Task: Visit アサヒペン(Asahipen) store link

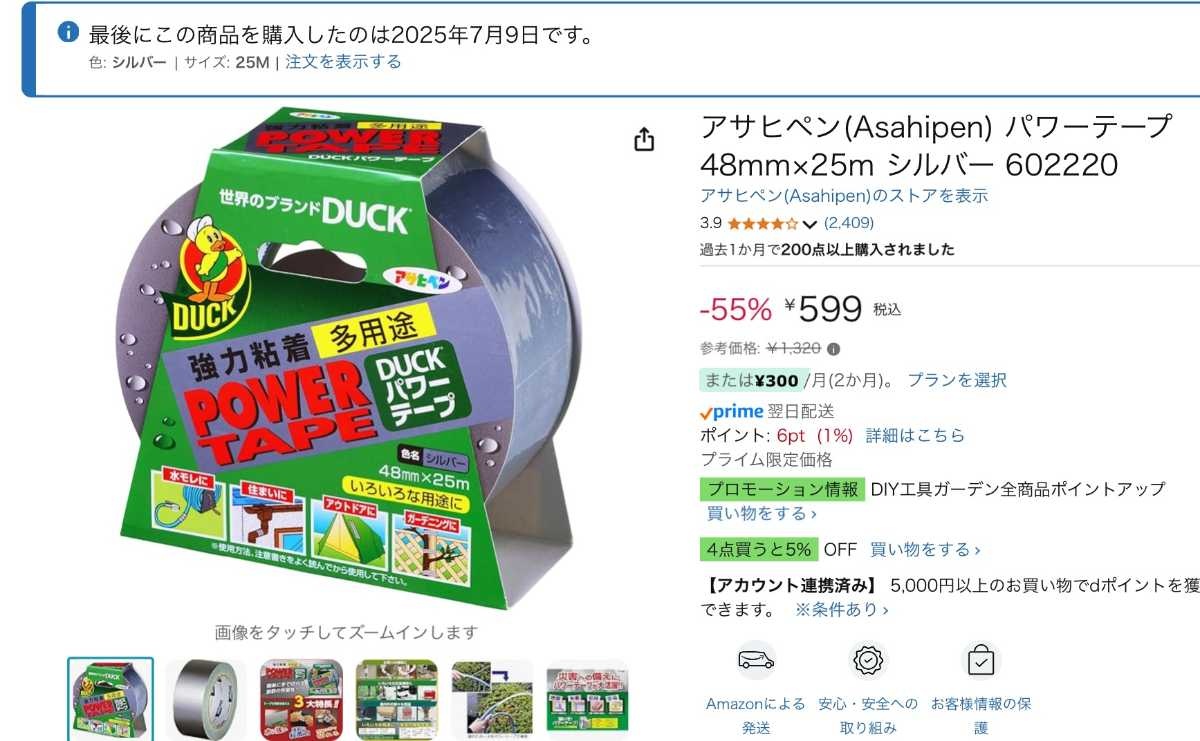Action: [x=844, y=196]
